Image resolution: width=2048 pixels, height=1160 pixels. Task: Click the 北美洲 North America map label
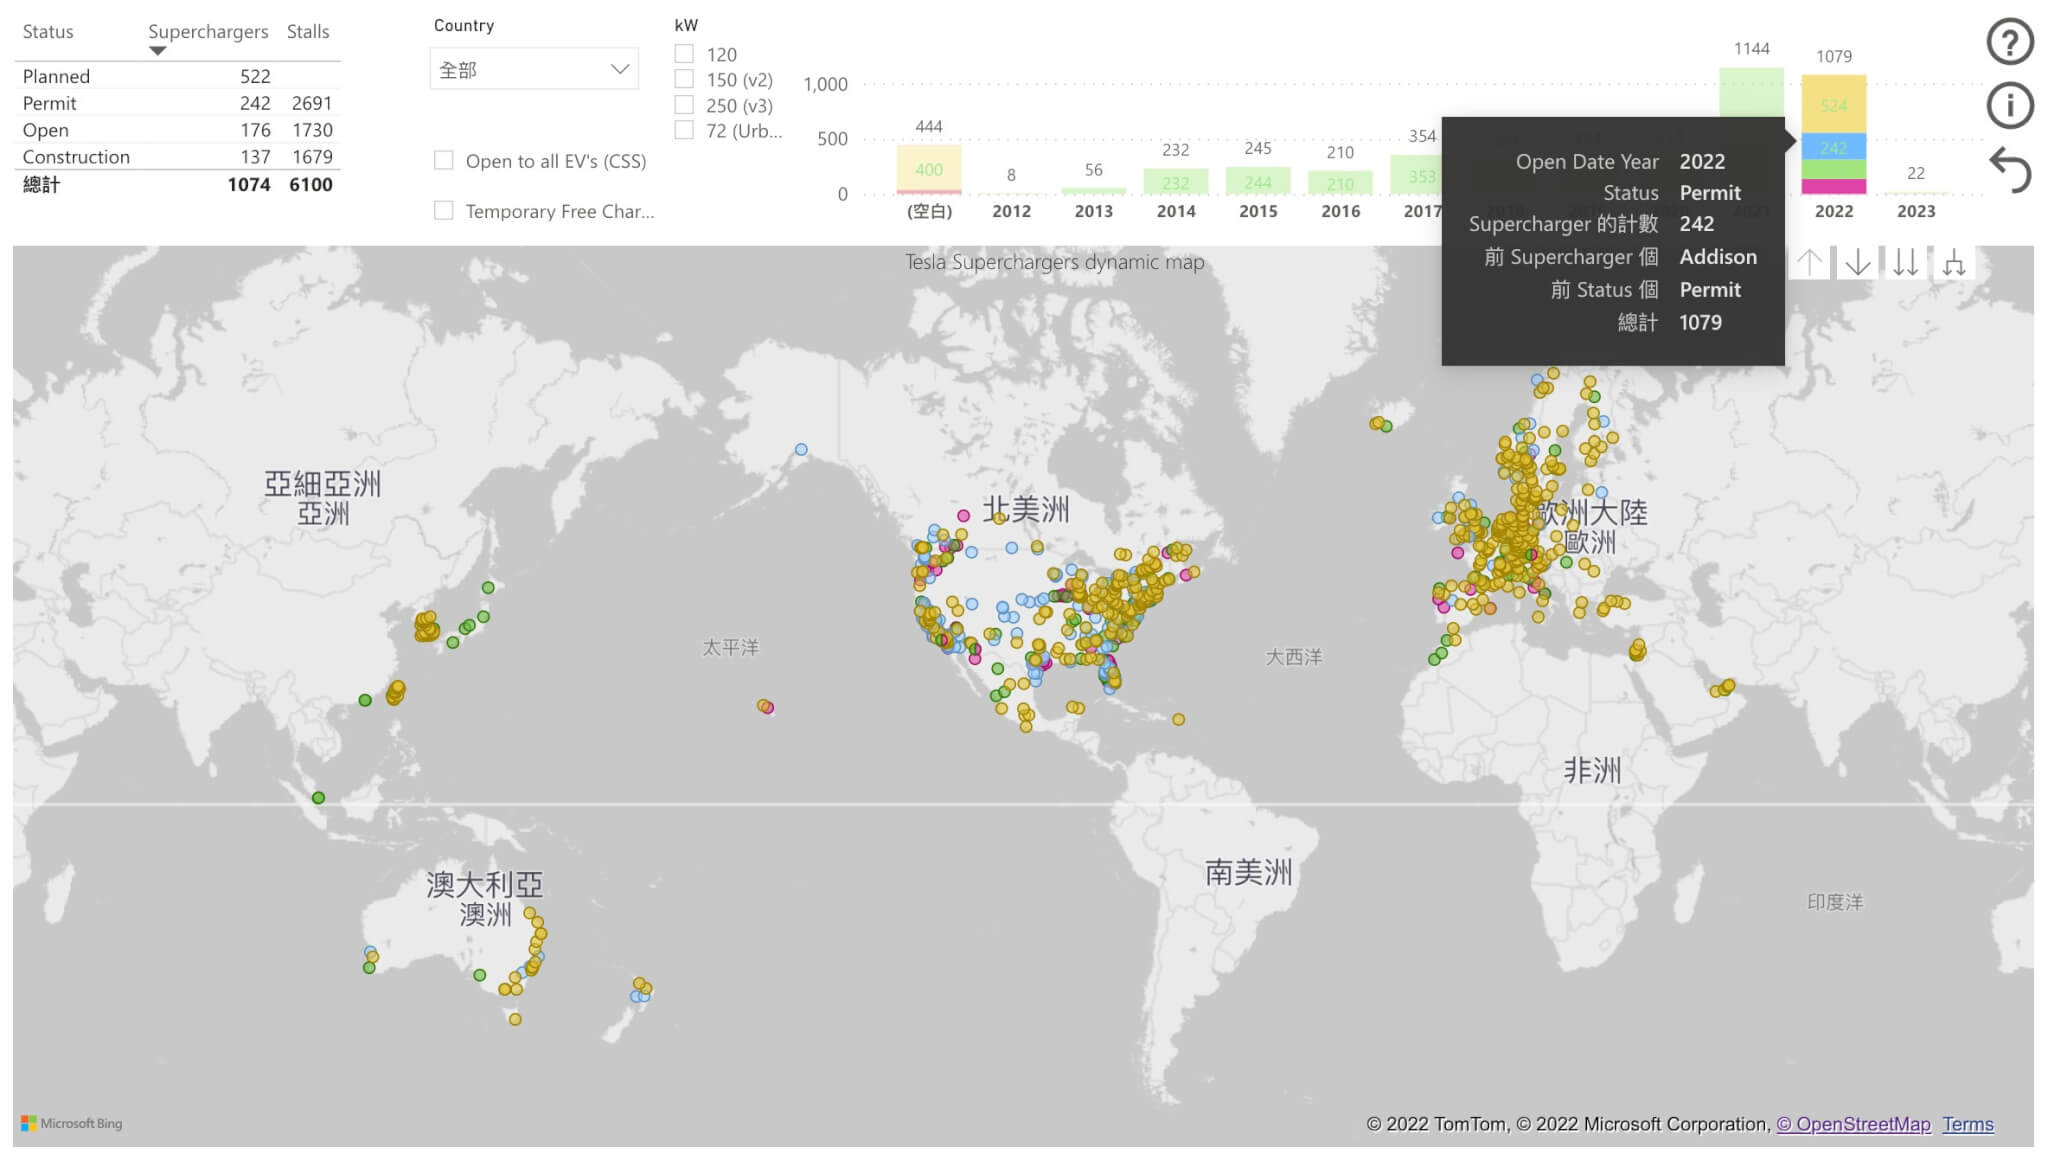pyautogui.click(x=1026, y=510)
